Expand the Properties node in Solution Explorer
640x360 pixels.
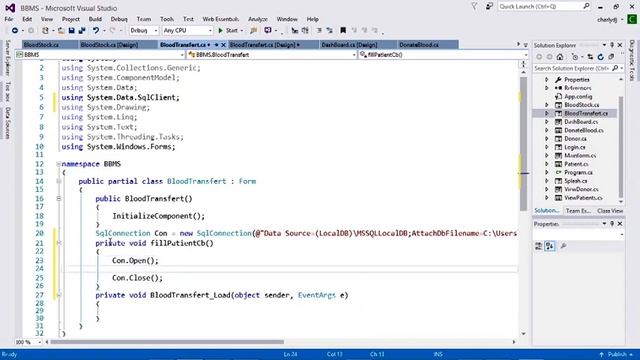click(x=547, y=80)
